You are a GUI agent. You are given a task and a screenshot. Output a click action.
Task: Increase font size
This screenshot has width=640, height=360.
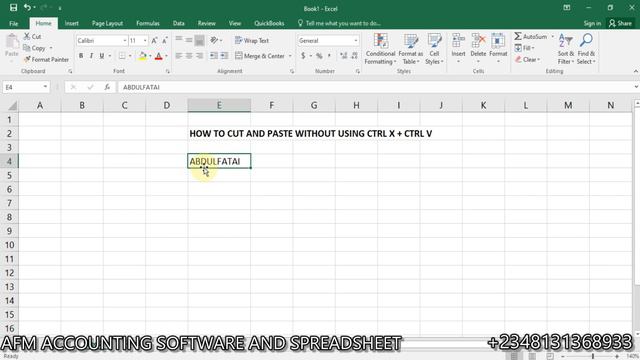(154, 40)
